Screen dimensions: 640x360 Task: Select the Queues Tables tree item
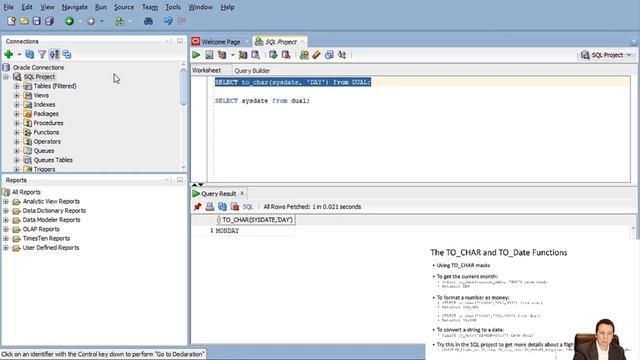(53, 160)
